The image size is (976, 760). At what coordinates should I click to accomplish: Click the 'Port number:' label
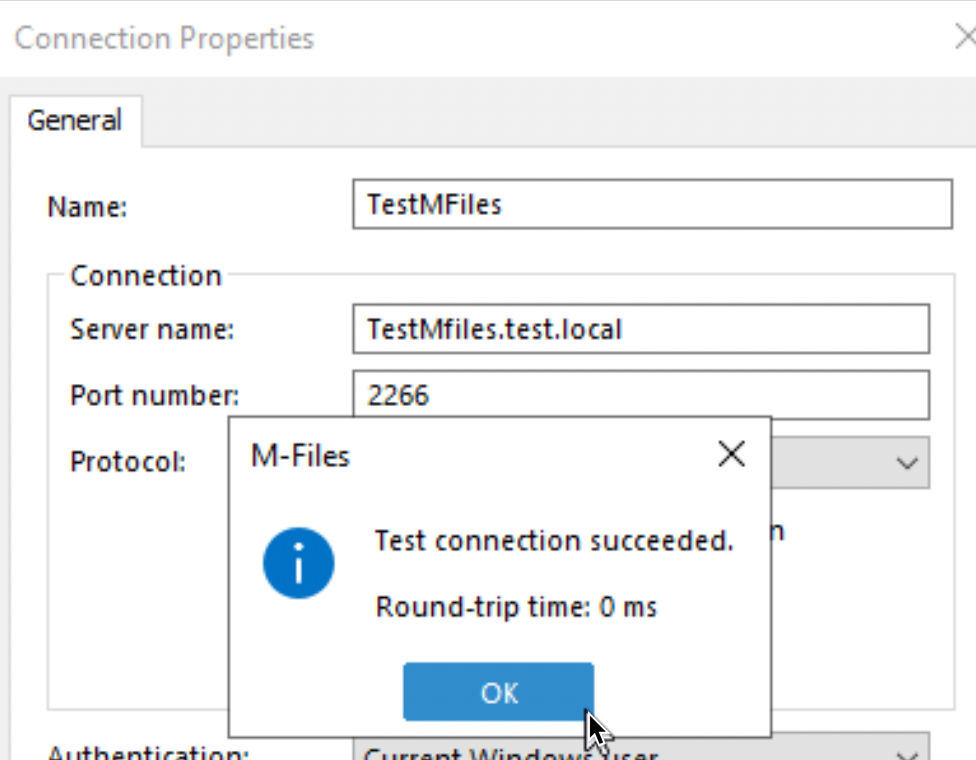[x=154, y=396]
